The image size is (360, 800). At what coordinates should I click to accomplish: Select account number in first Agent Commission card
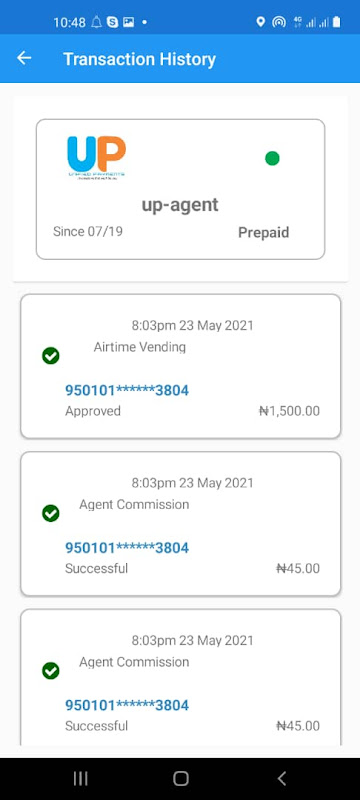coord(127,548)
